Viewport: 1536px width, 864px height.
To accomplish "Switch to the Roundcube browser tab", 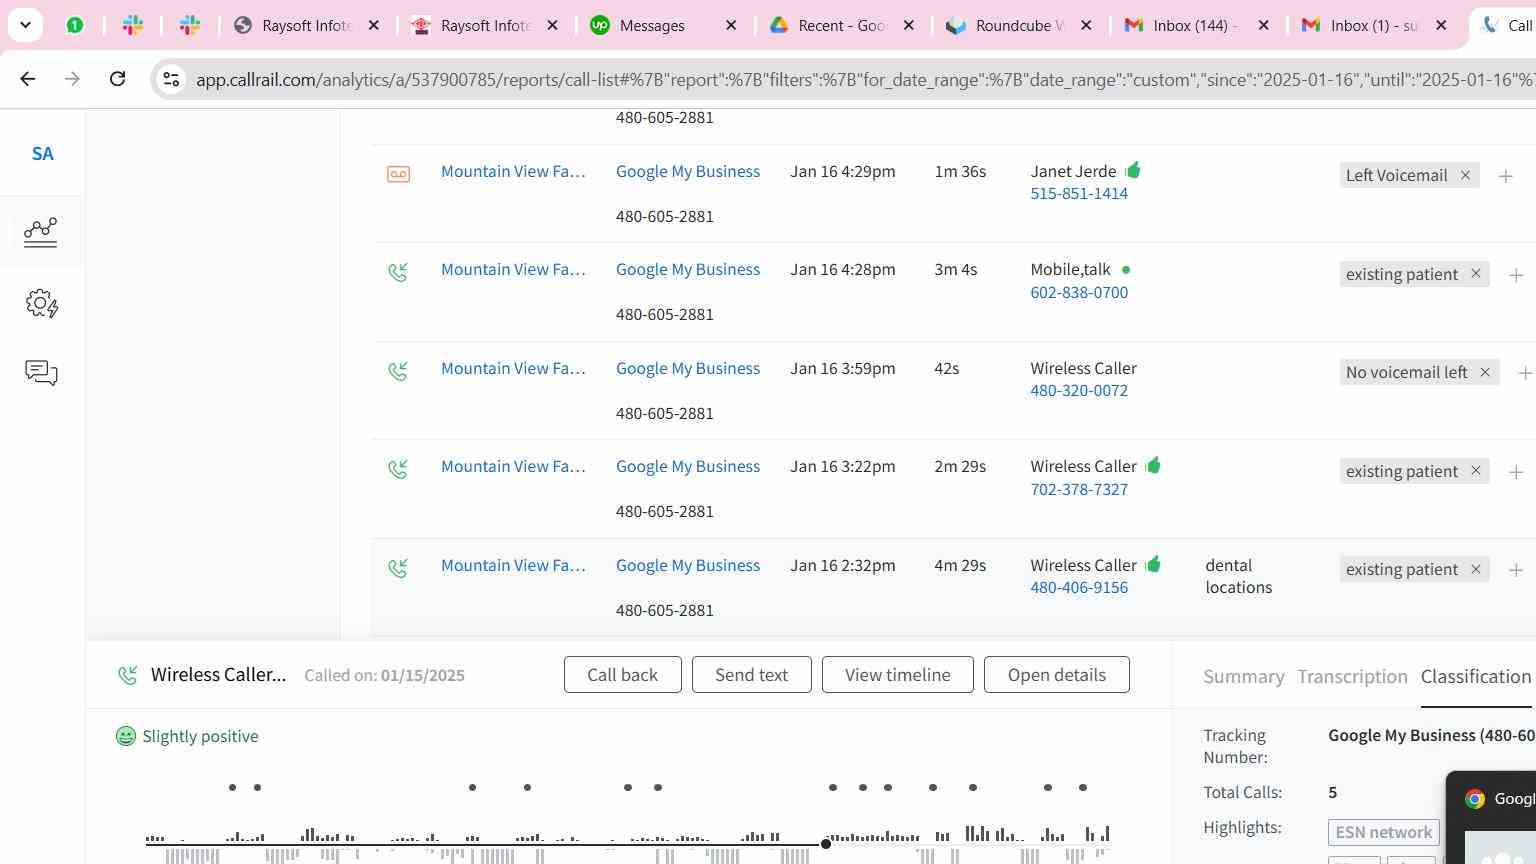I will pyautogui.click(x=1019, y=26).
